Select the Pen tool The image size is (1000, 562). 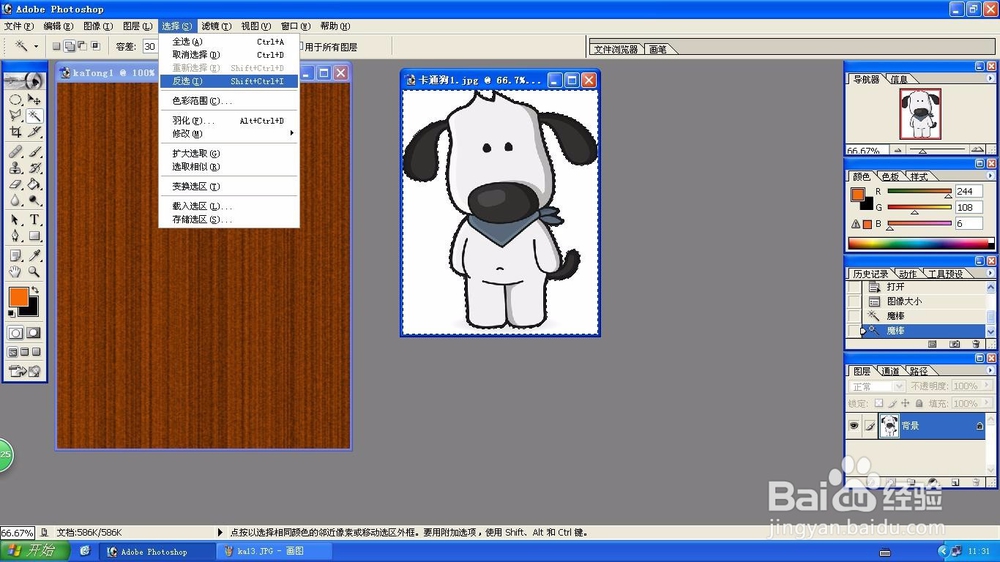pos(15,236)
